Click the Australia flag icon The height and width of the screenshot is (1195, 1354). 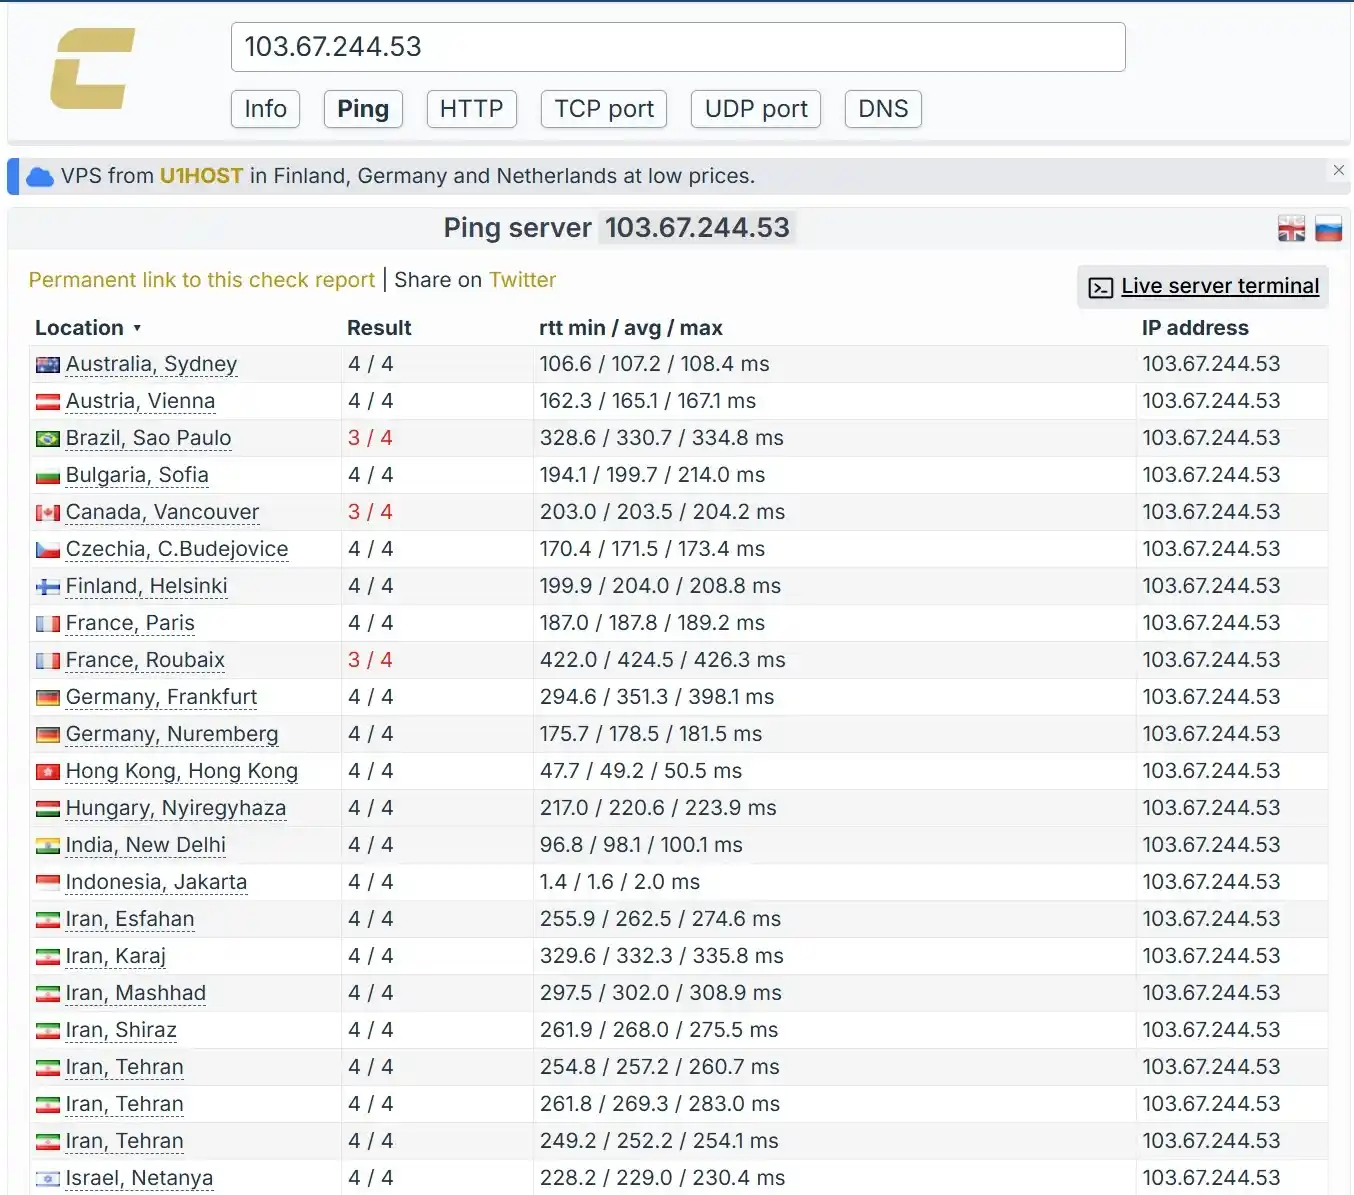tap(48, 365)
